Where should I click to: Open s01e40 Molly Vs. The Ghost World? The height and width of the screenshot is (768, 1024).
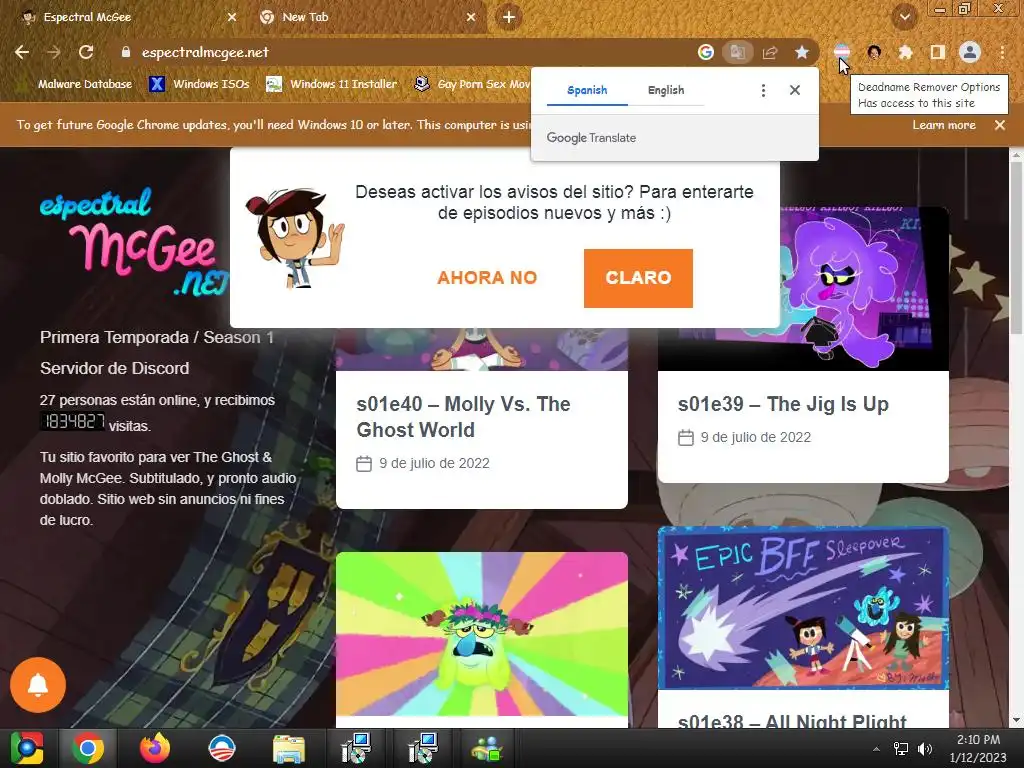463,417
